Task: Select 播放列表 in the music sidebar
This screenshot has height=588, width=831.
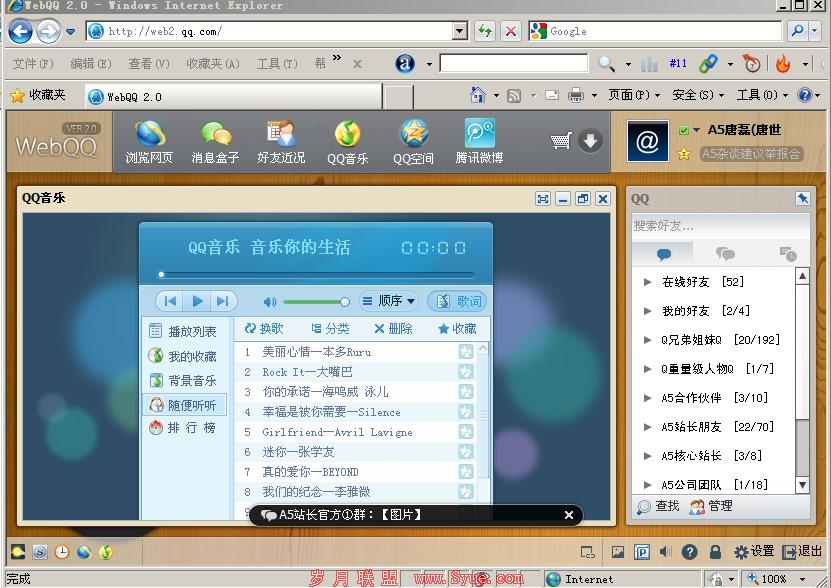Action: (x=183, y=331)
